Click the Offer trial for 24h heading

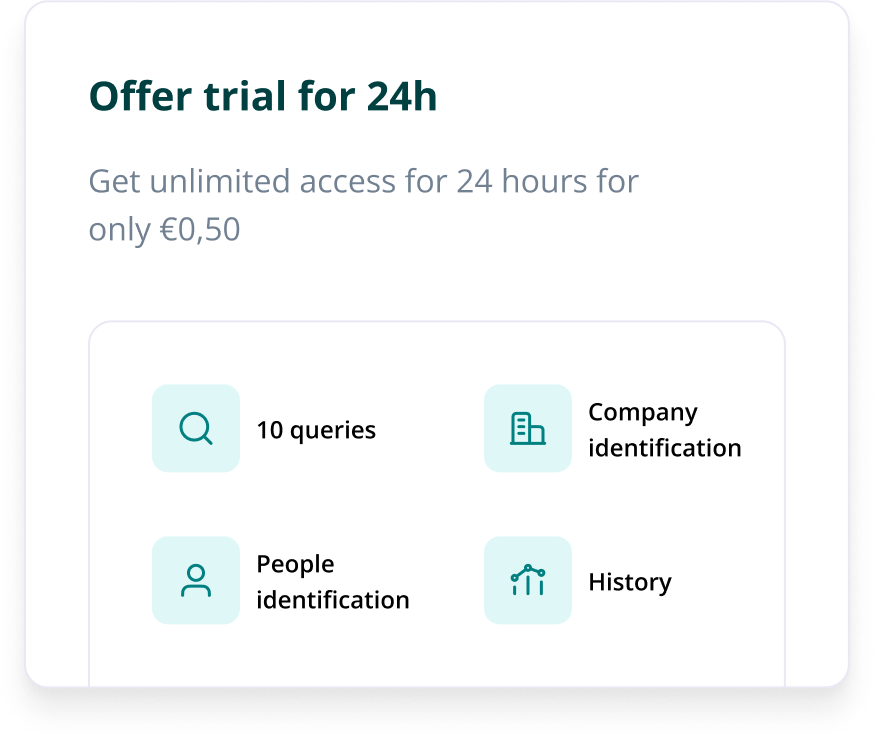(x=264, y=96)
